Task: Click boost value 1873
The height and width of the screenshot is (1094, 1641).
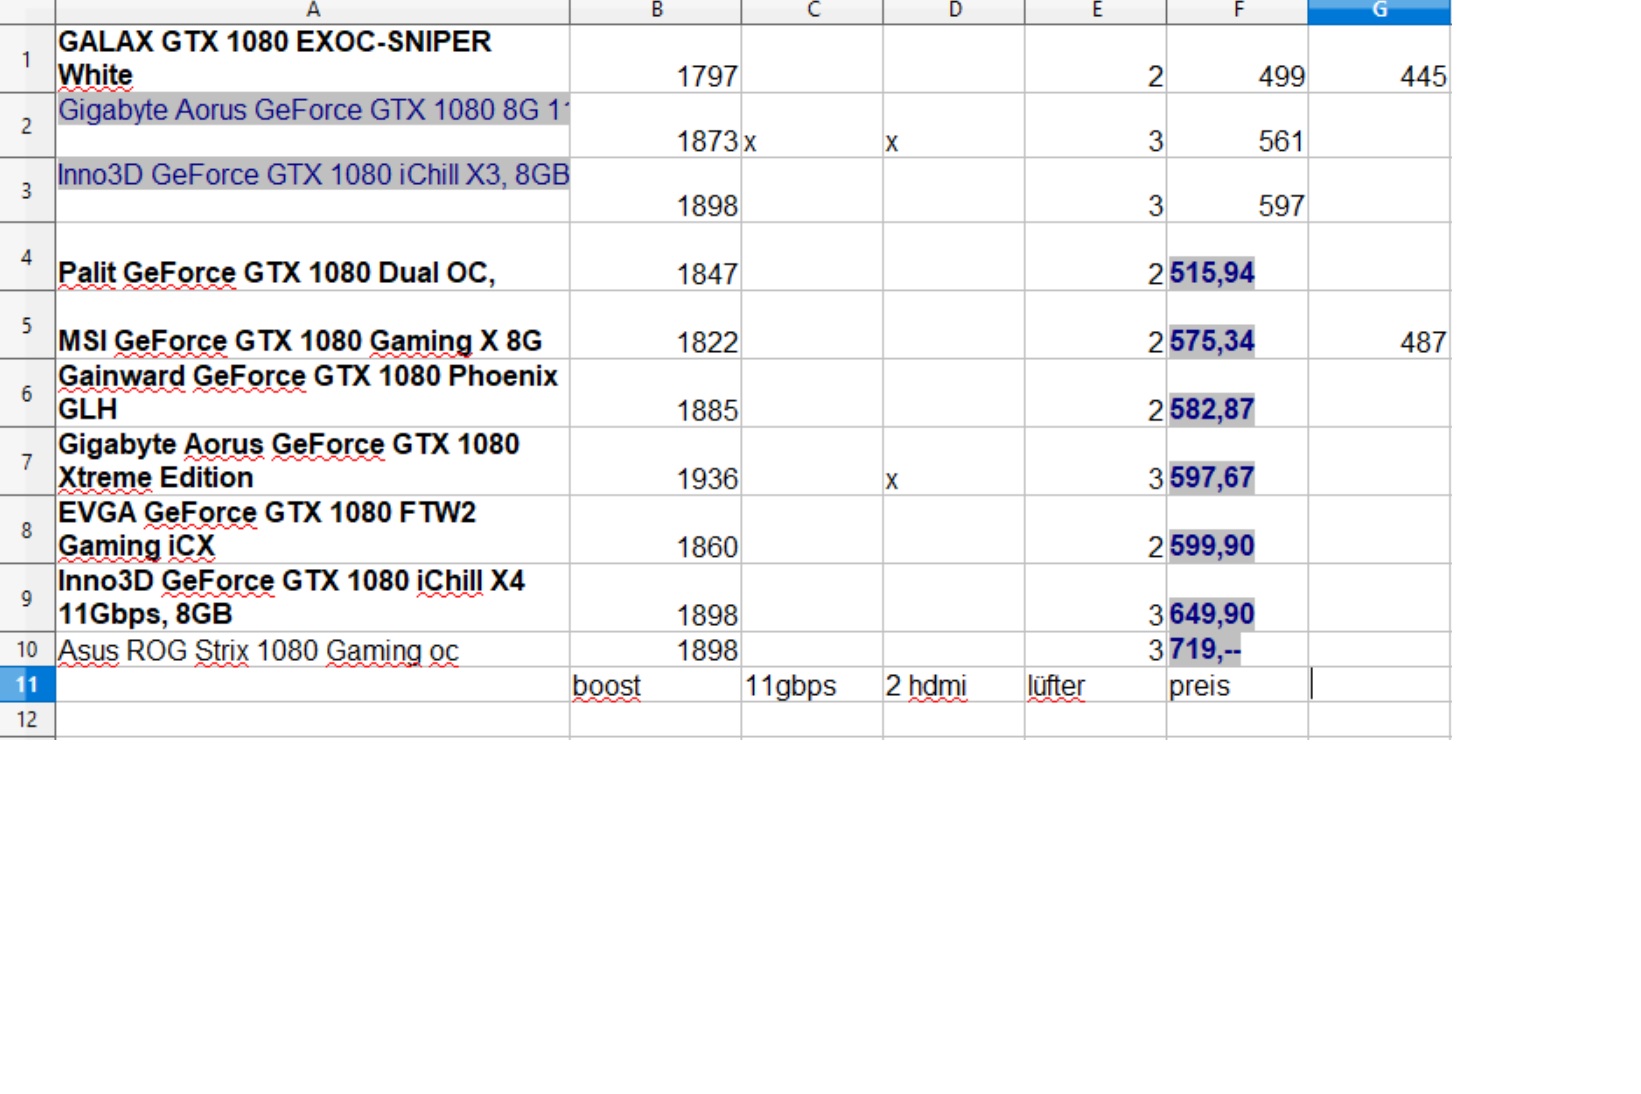Action: click(706, 142)
